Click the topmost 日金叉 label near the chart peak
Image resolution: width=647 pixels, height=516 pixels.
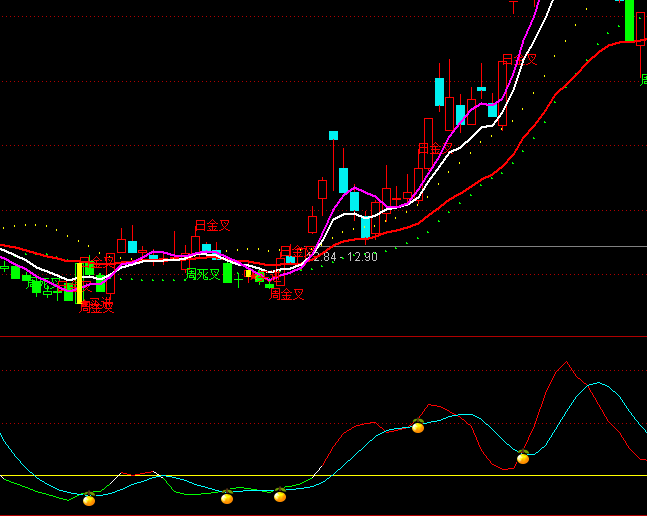click(519, 59)
